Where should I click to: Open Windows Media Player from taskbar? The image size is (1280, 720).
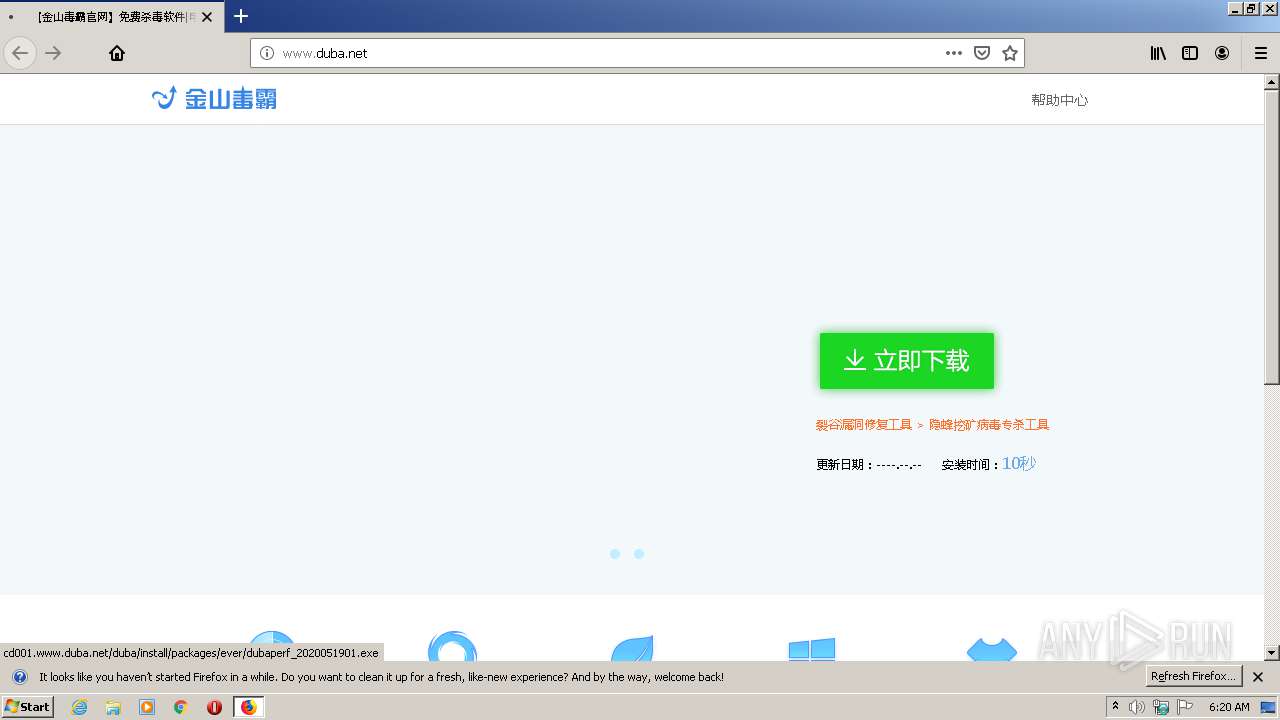pos(147,707)
